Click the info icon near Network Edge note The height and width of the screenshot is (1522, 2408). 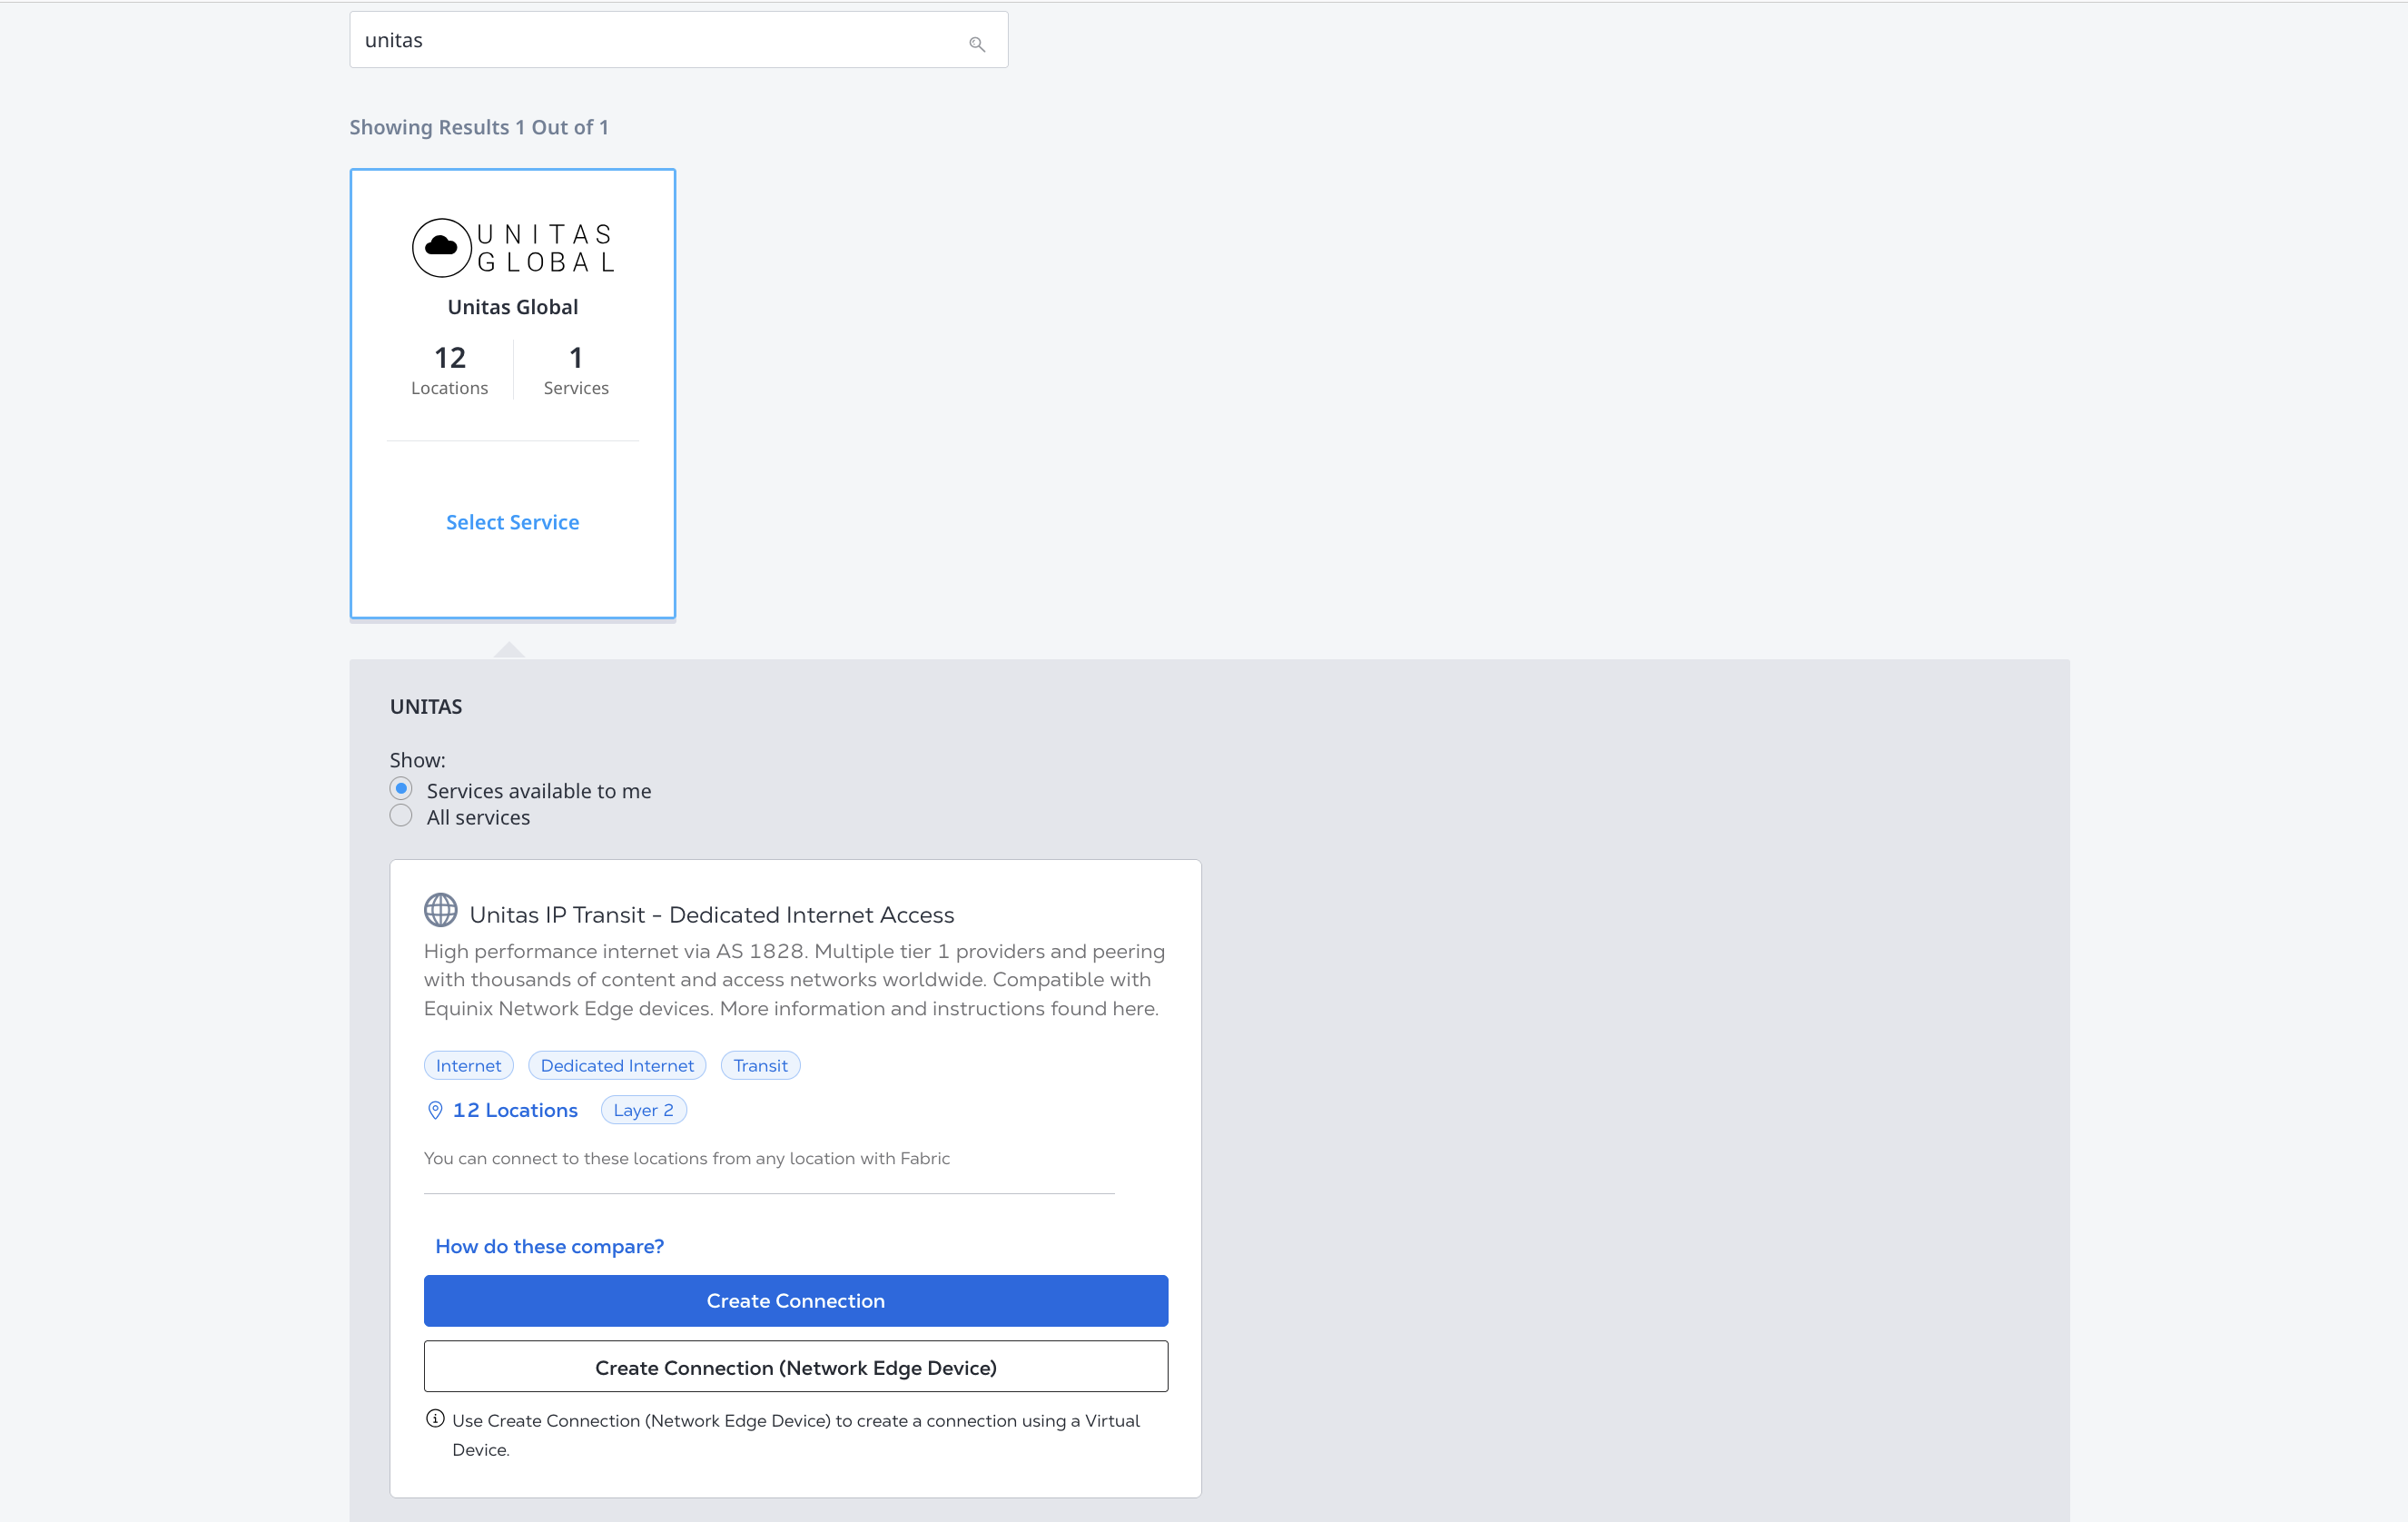pos(435,1419)
